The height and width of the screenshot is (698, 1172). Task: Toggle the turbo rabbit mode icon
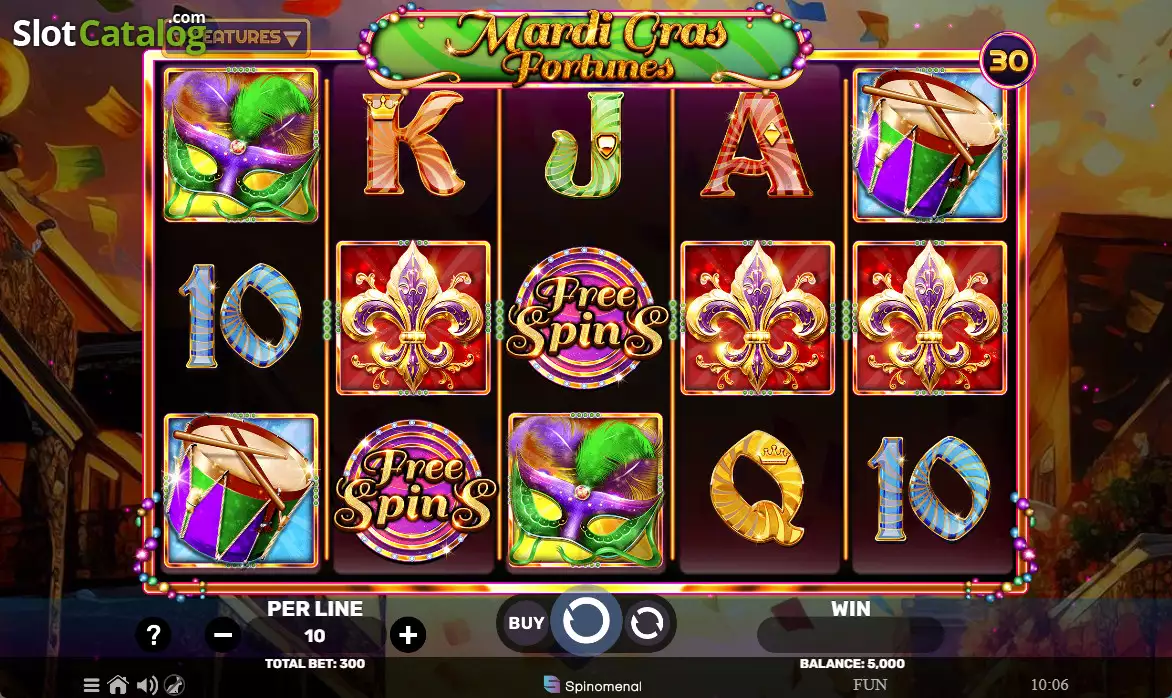174,685
